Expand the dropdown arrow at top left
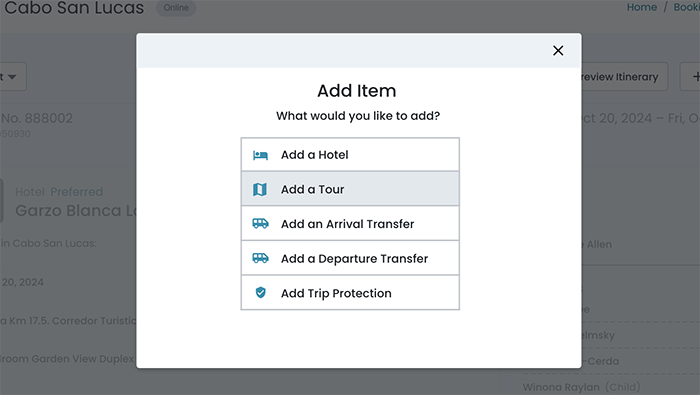The image size is (700, 395). pos(12,77)
